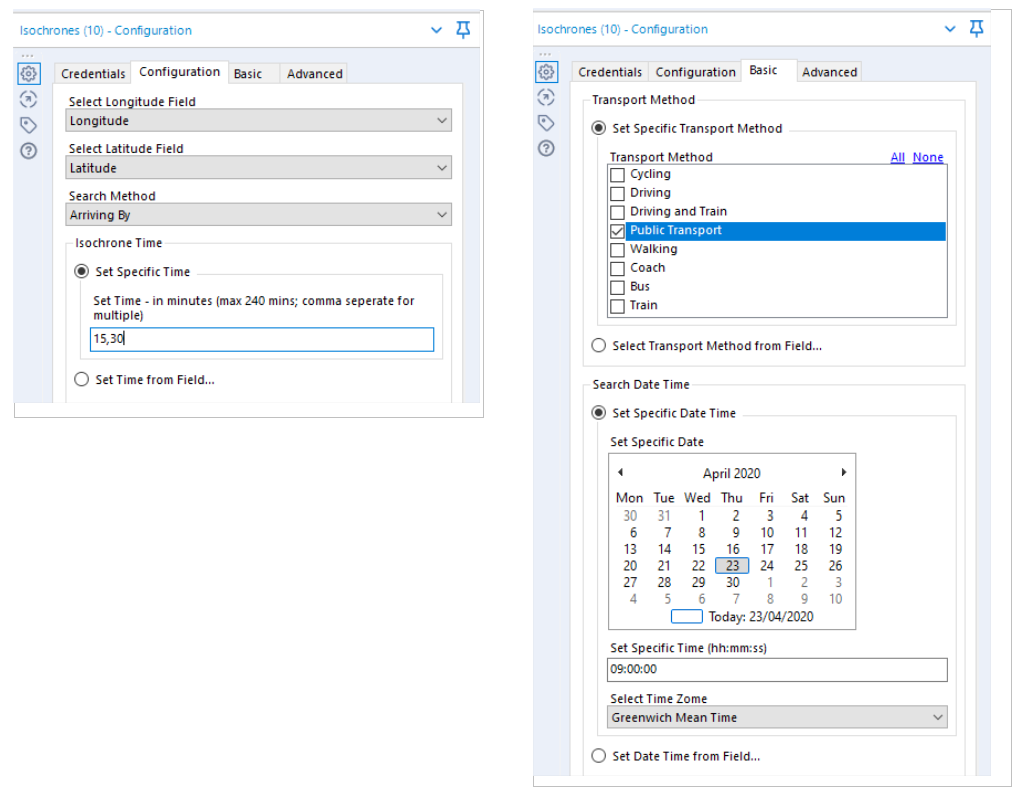
Task: Click the All link above transport methods
Action: click(897, 157)
